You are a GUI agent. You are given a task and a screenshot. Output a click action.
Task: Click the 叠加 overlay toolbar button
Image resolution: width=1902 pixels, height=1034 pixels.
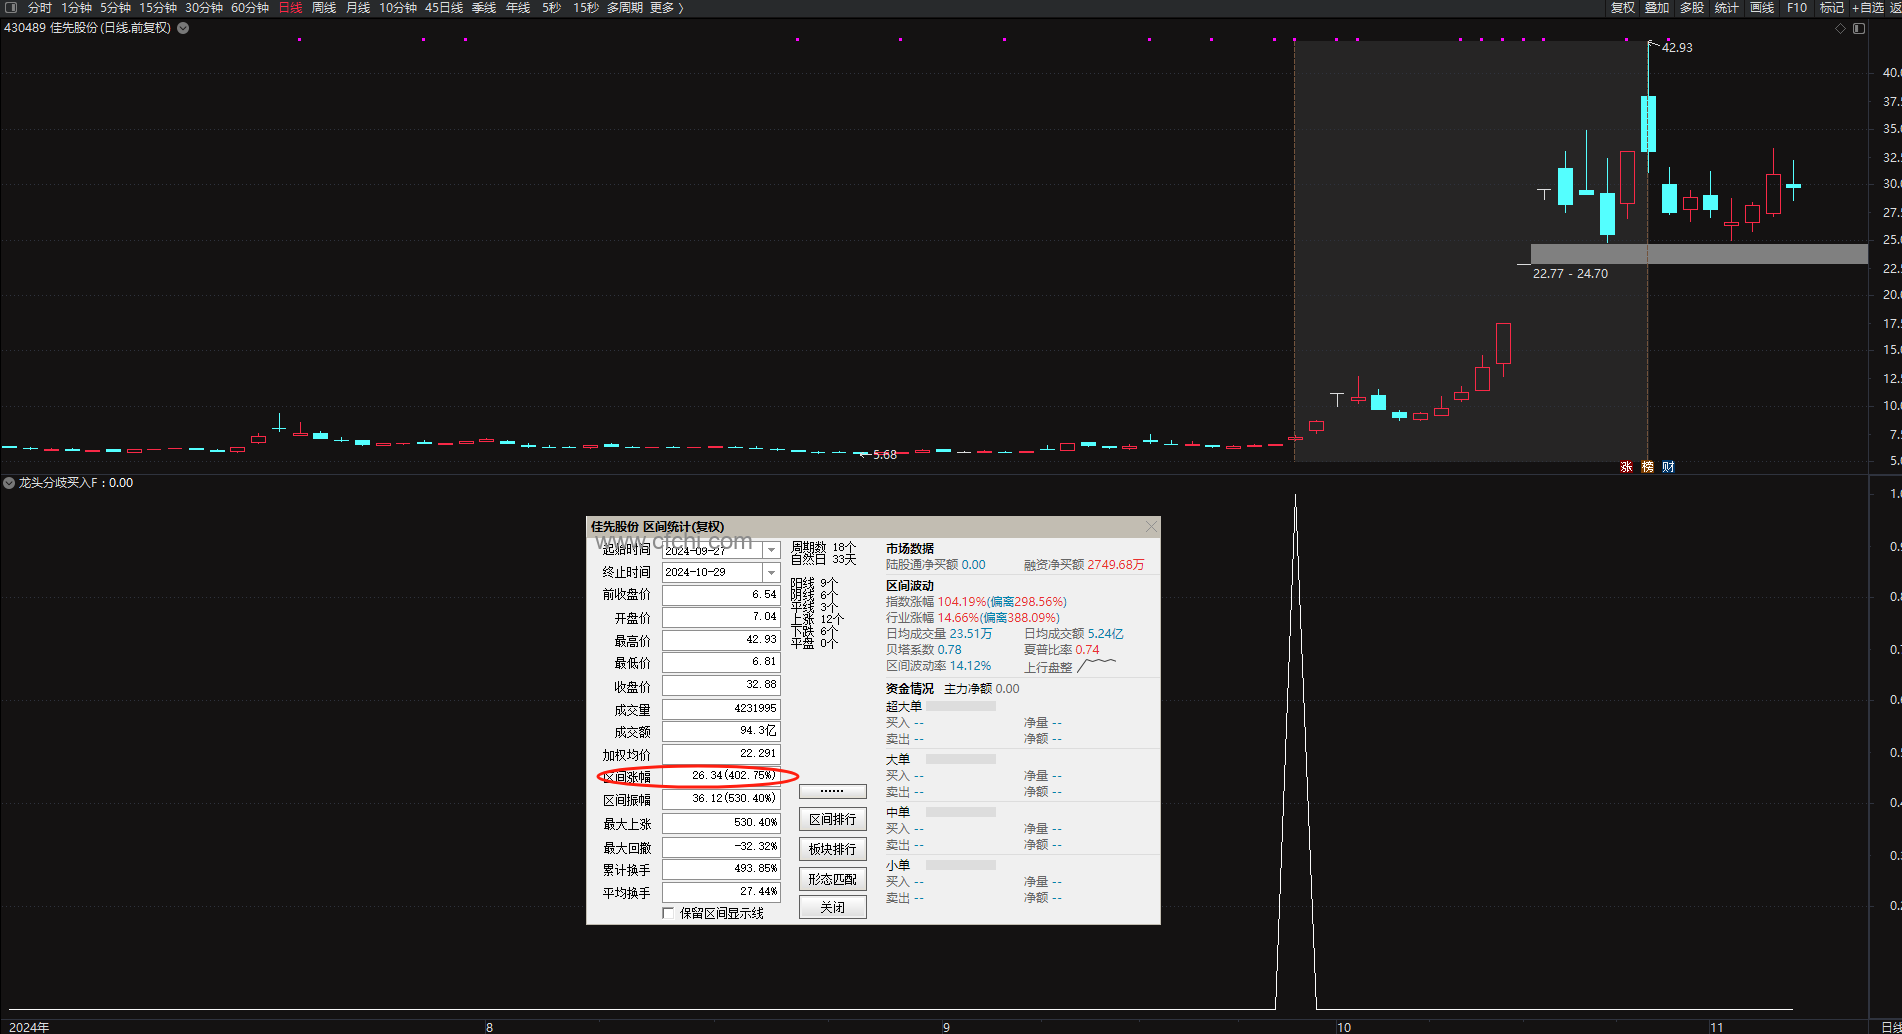click(x=1657, y=7)
